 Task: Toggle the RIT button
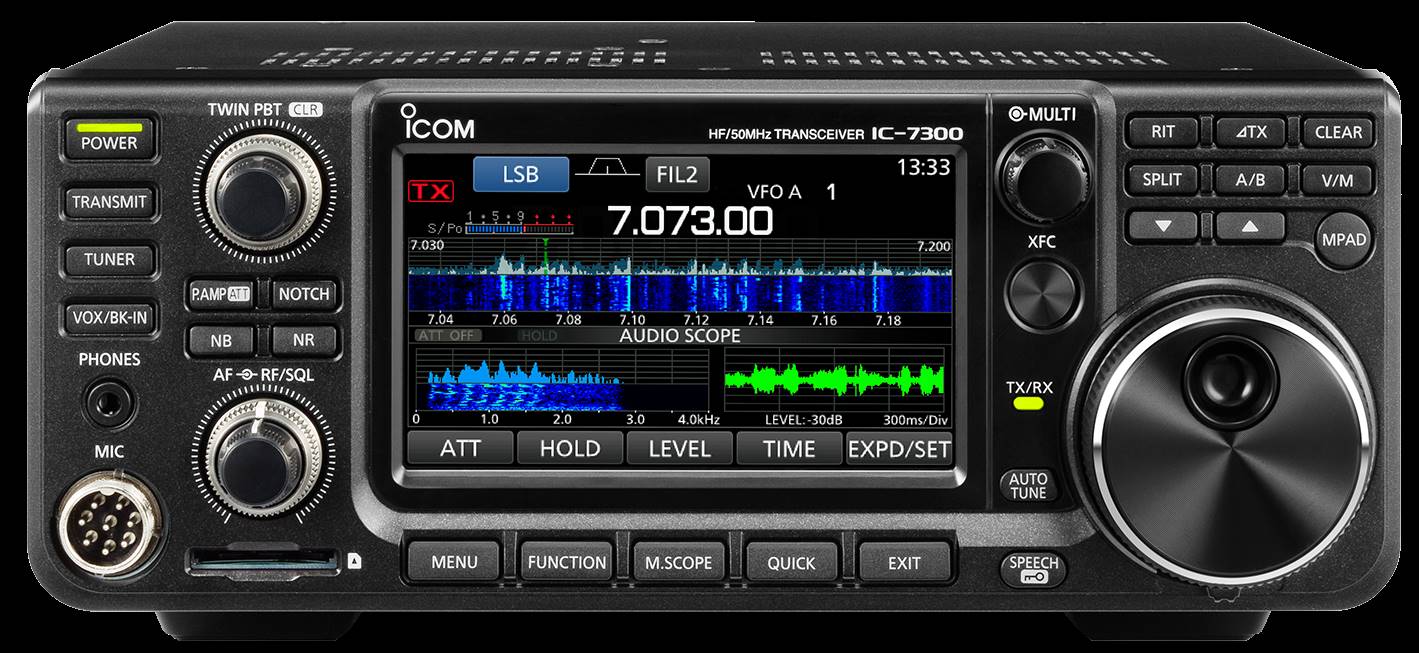pos(1162,132)
